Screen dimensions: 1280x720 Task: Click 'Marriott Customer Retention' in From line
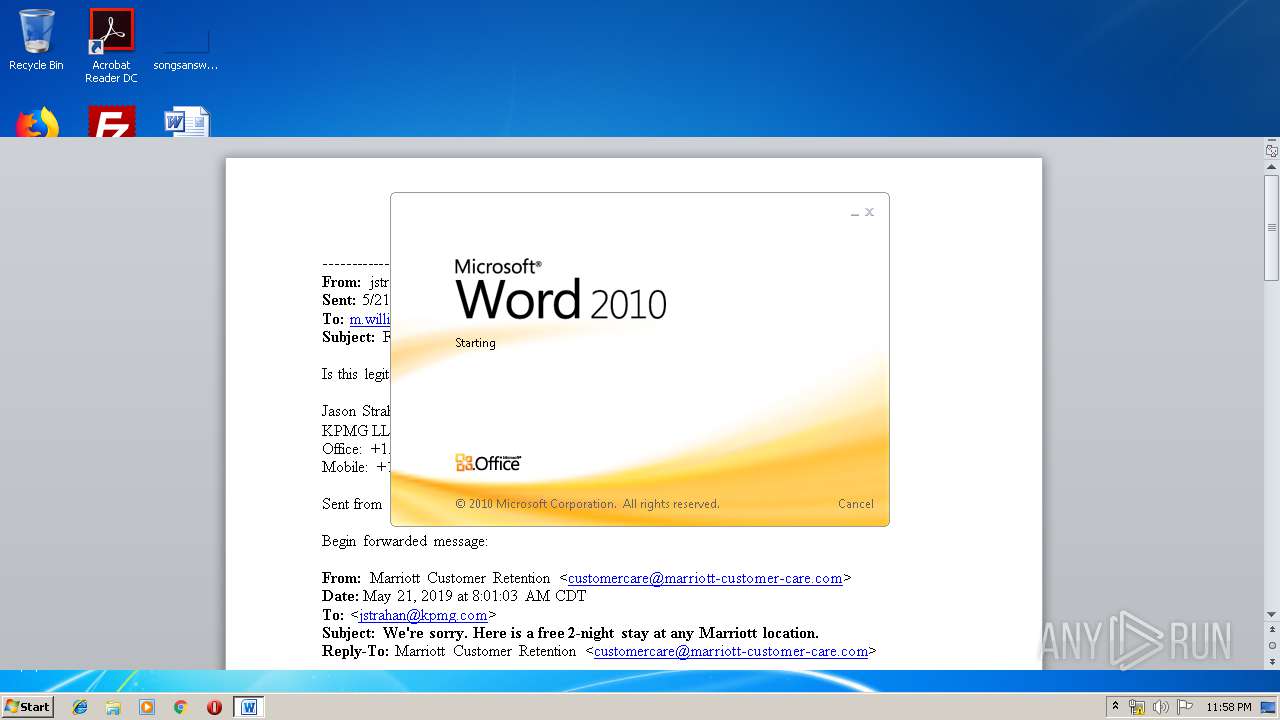click(x=460, y=578)
